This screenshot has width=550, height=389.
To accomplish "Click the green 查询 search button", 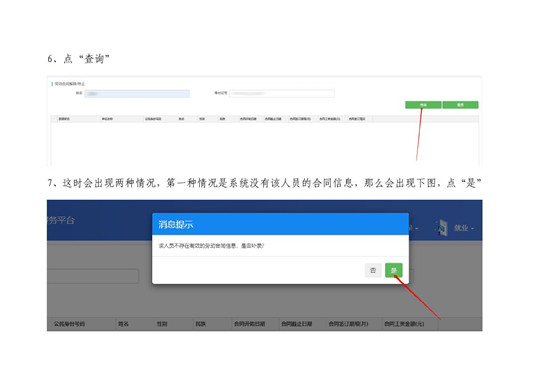I will pyautogui.click(x=423, y=105).
